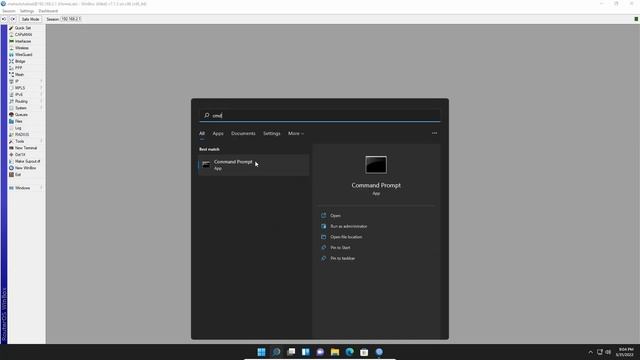640x360 pixels.
Task: Expand the More filter dropdown
Action: point(296,133)
